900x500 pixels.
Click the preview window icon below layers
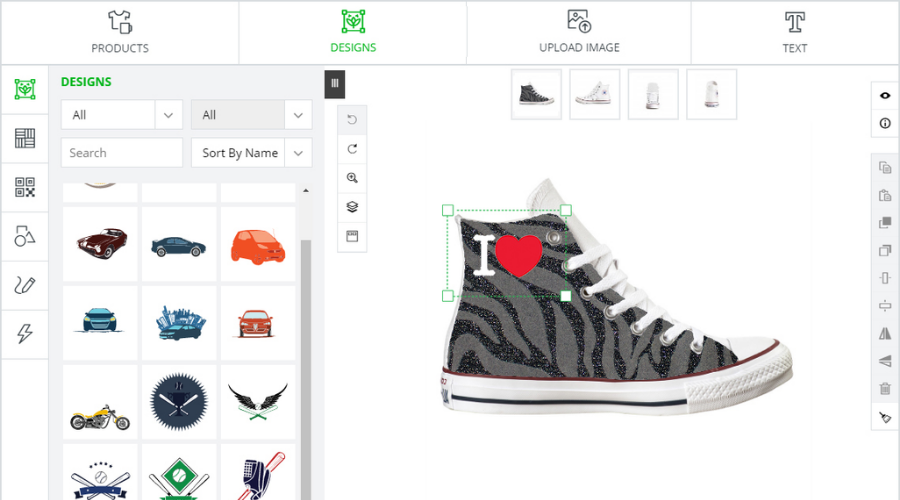(352, 236)
